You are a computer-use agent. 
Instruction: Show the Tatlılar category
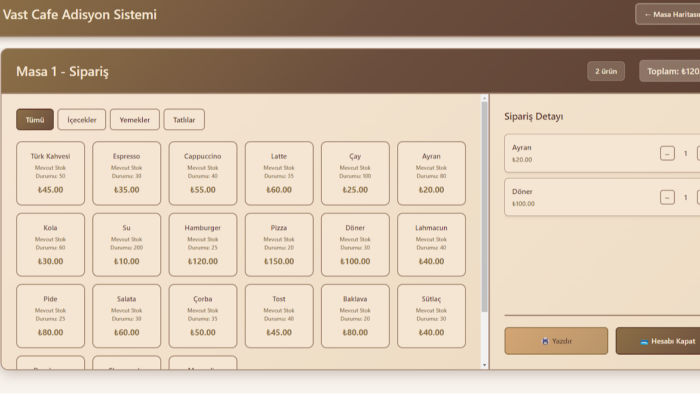[x=184, y=120]
